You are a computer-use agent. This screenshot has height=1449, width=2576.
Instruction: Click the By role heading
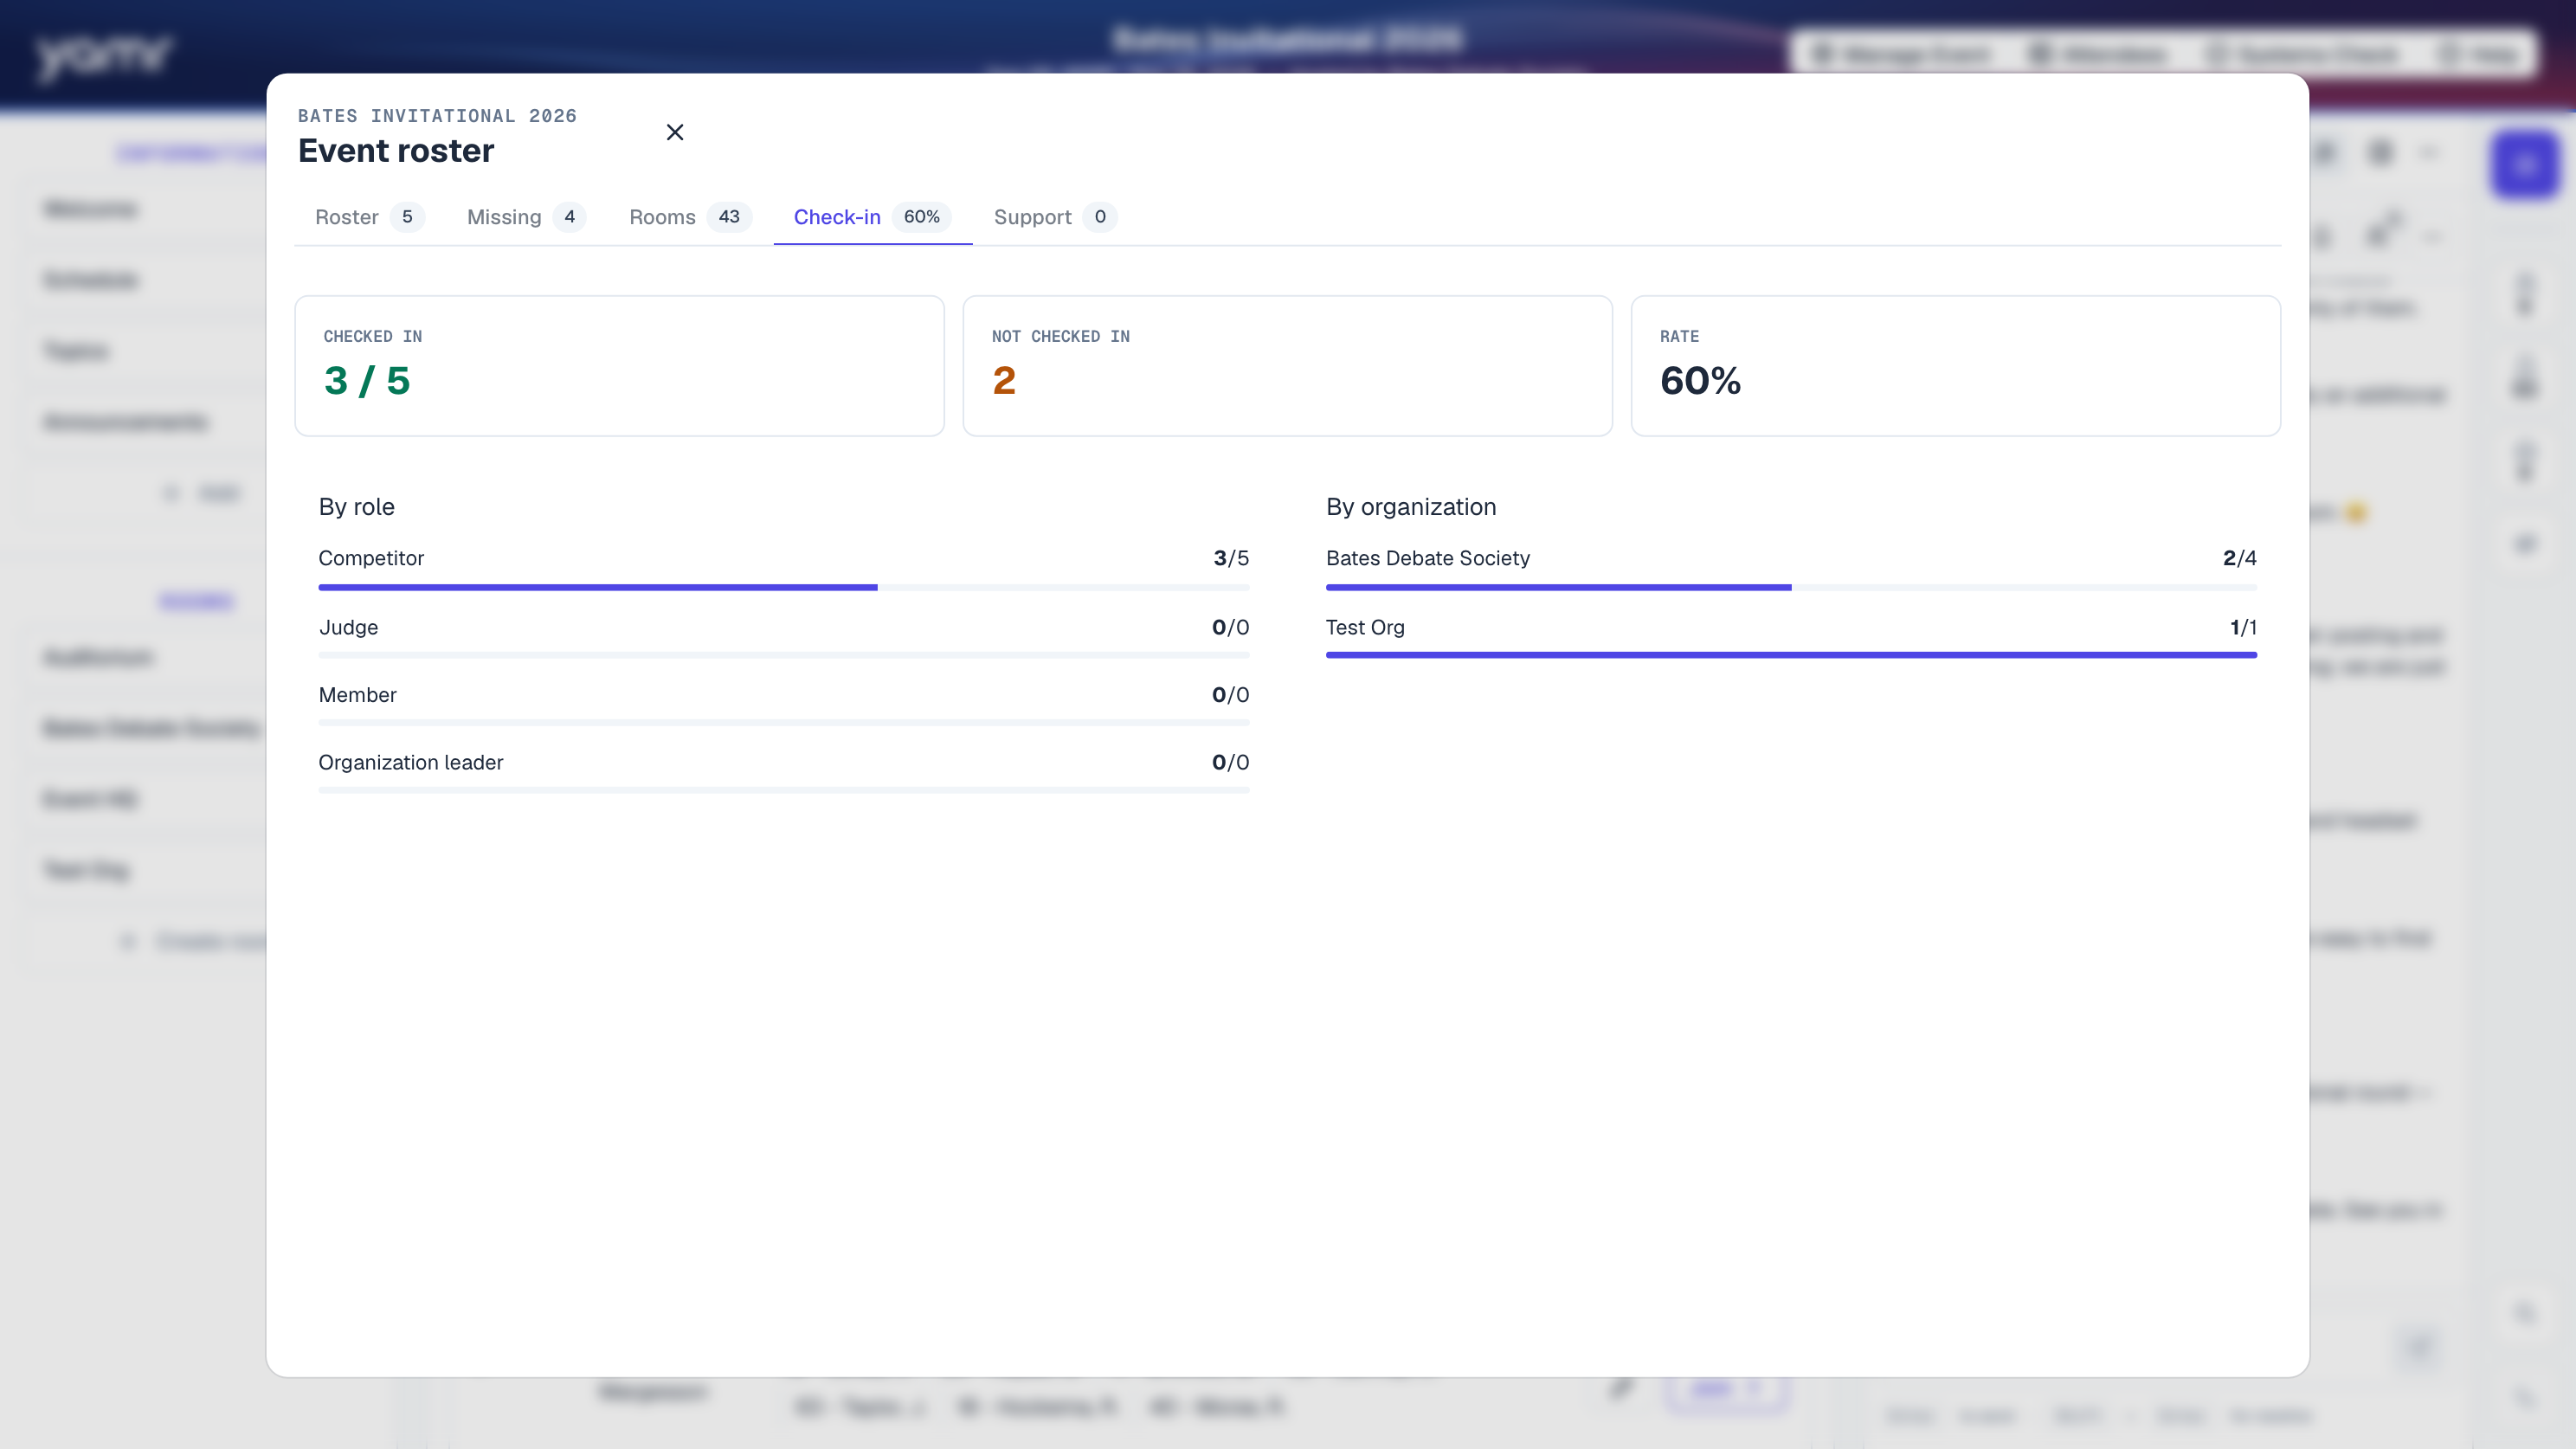356,507
